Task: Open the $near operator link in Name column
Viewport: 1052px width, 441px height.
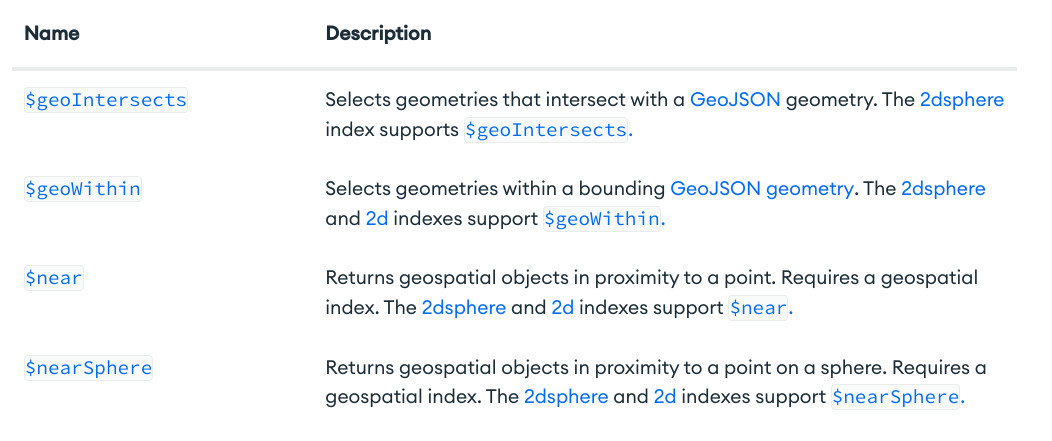Action: pyautogui.click(x=54, y=278)
